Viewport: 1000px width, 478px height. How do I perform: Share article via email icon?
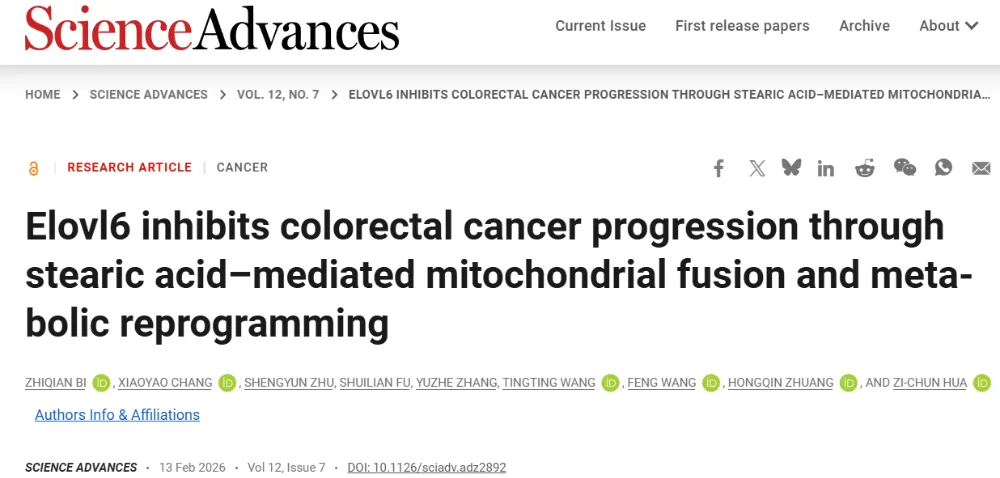pos(981,168)
